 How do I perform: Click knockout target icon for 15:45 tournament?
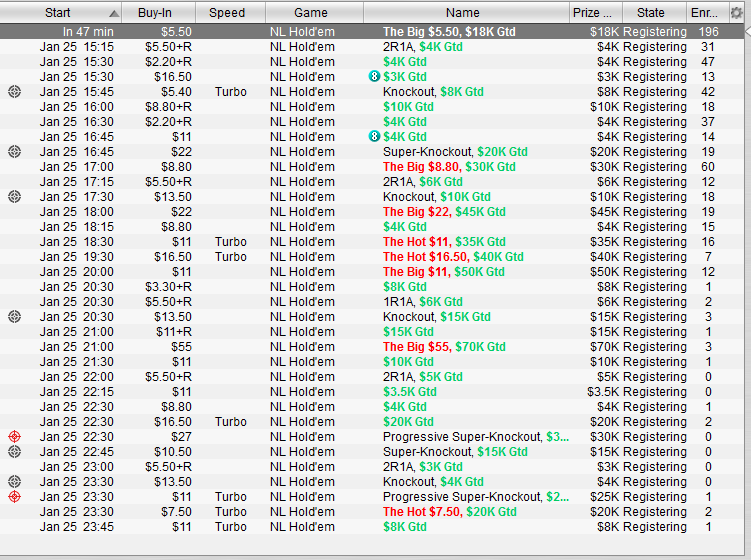[x=15, y=91]
